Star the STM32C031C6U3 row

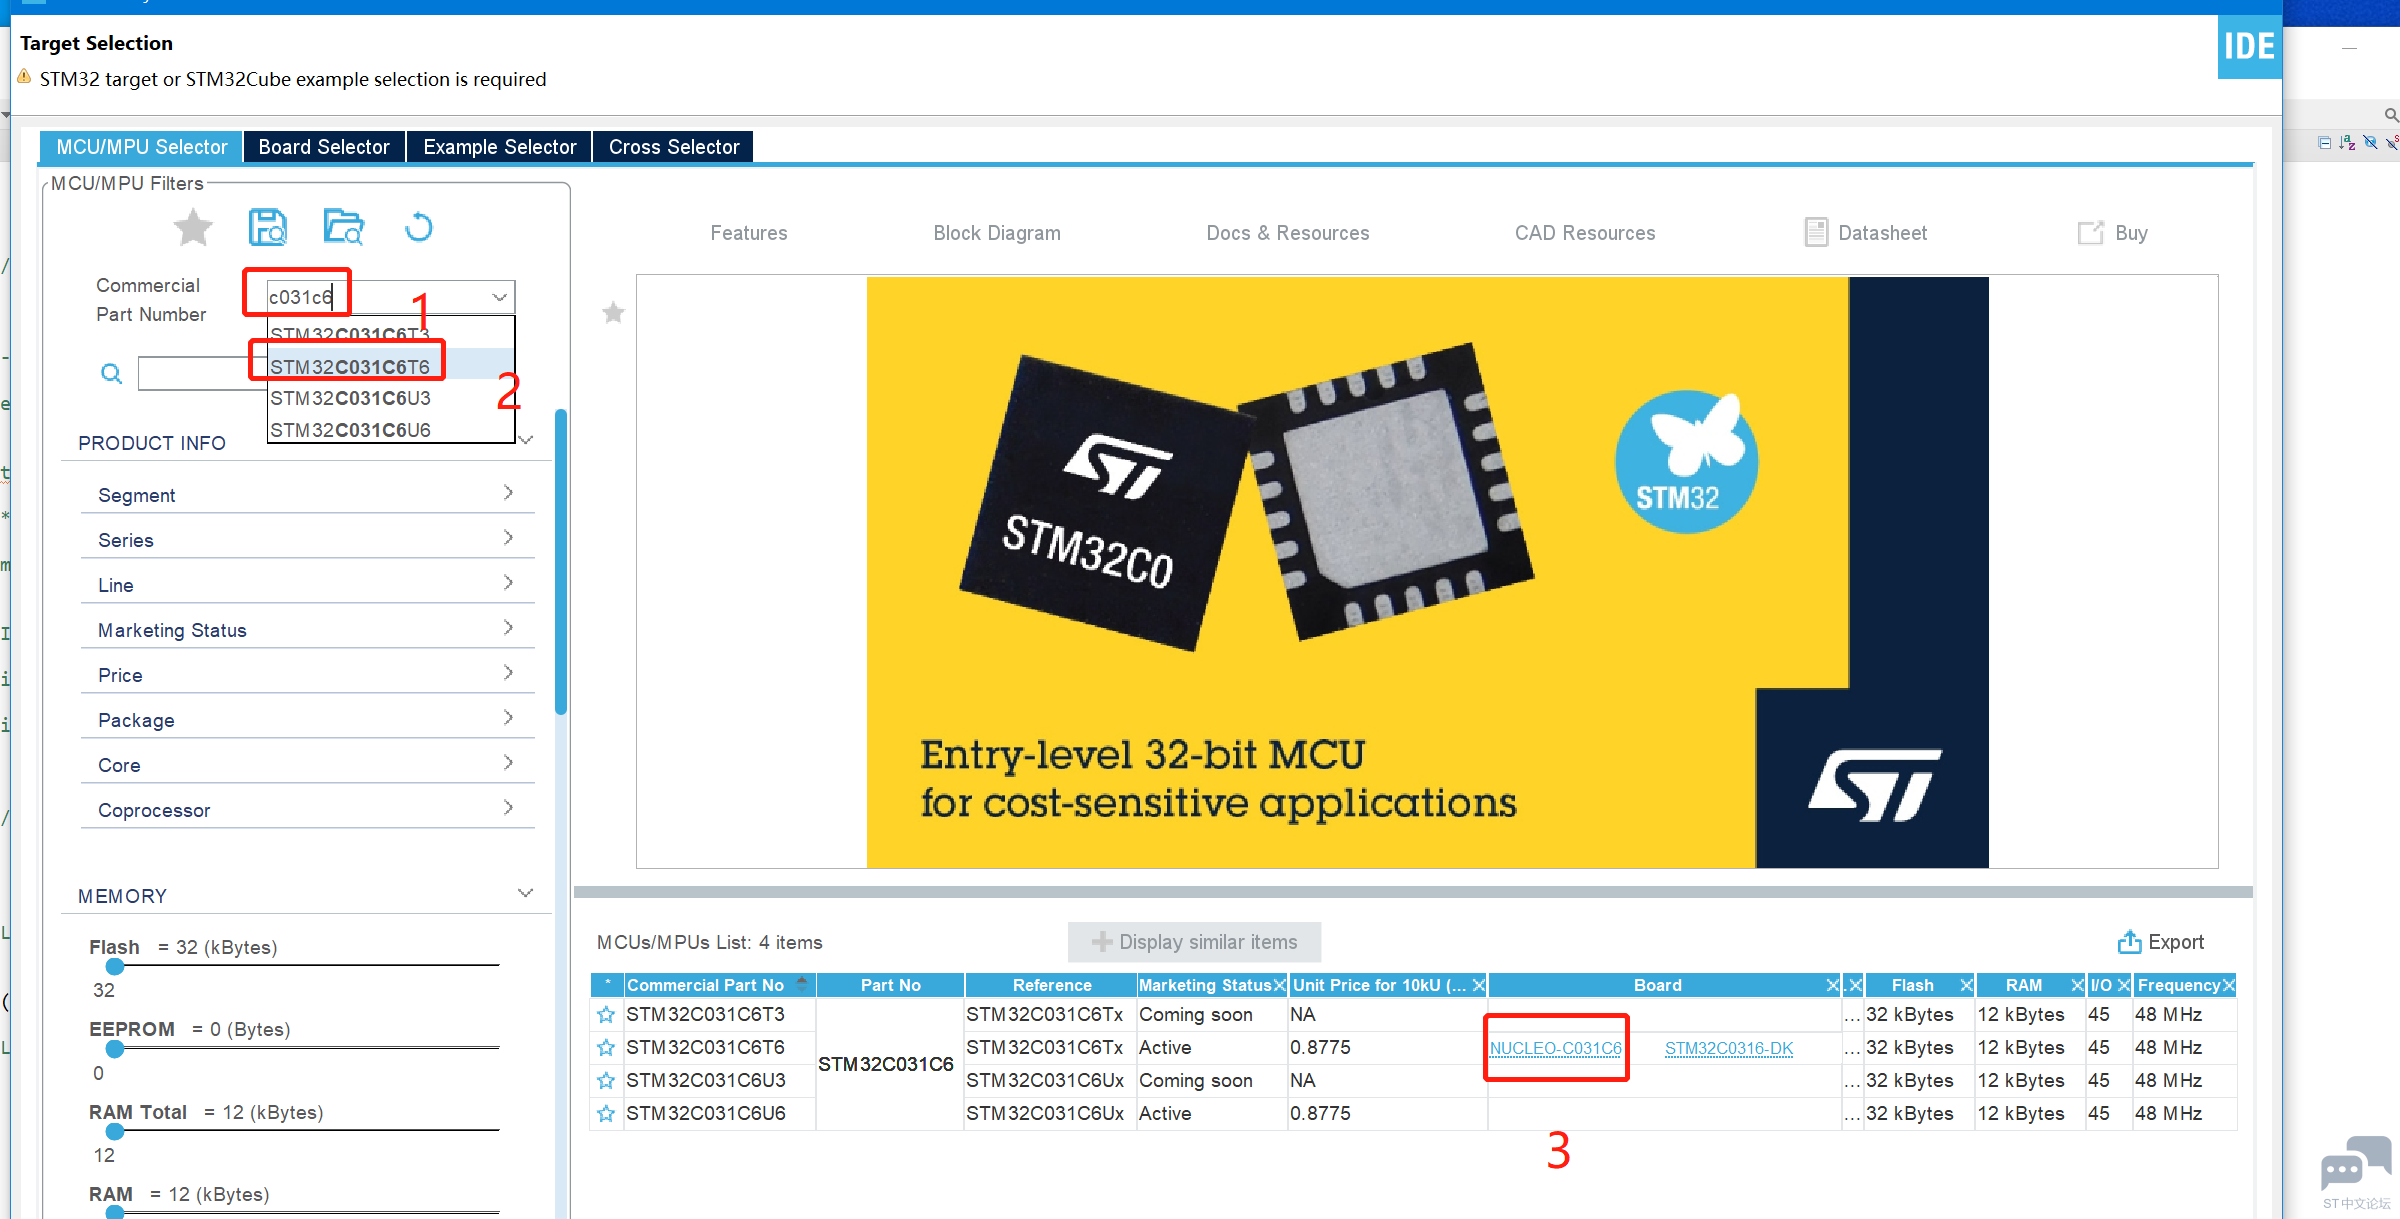pyautogui.click(x=606, y=1081)
